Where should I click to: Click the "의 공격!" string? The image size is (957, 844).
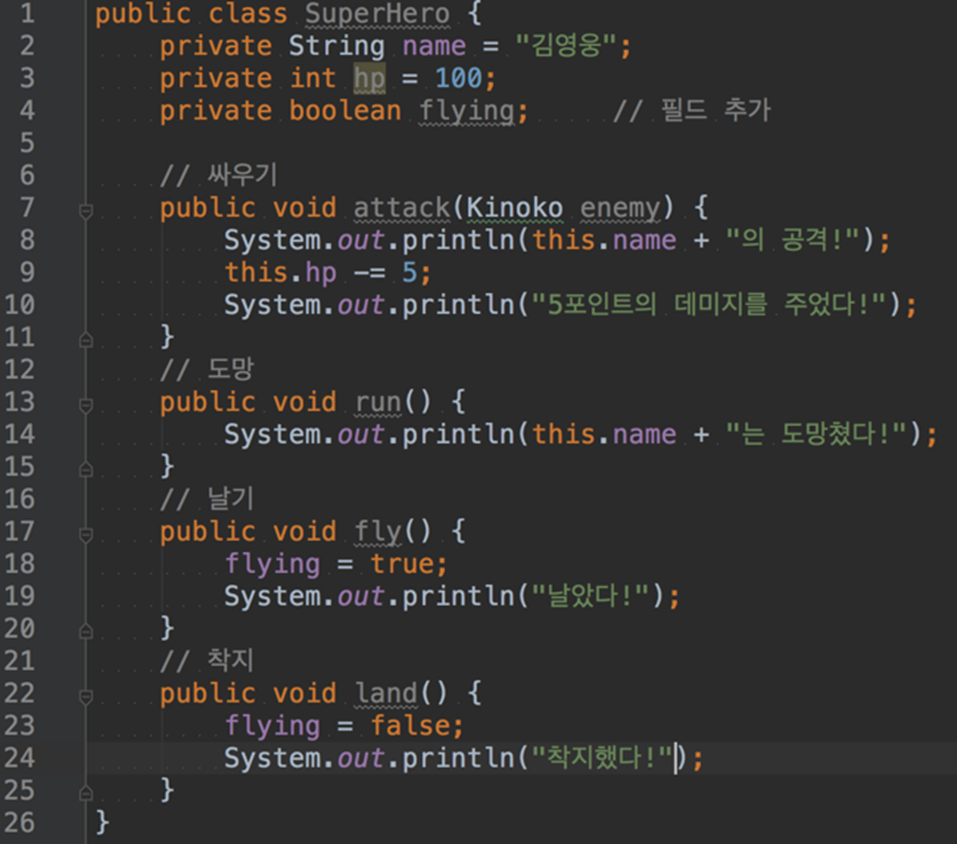click(x=793, y=240)
